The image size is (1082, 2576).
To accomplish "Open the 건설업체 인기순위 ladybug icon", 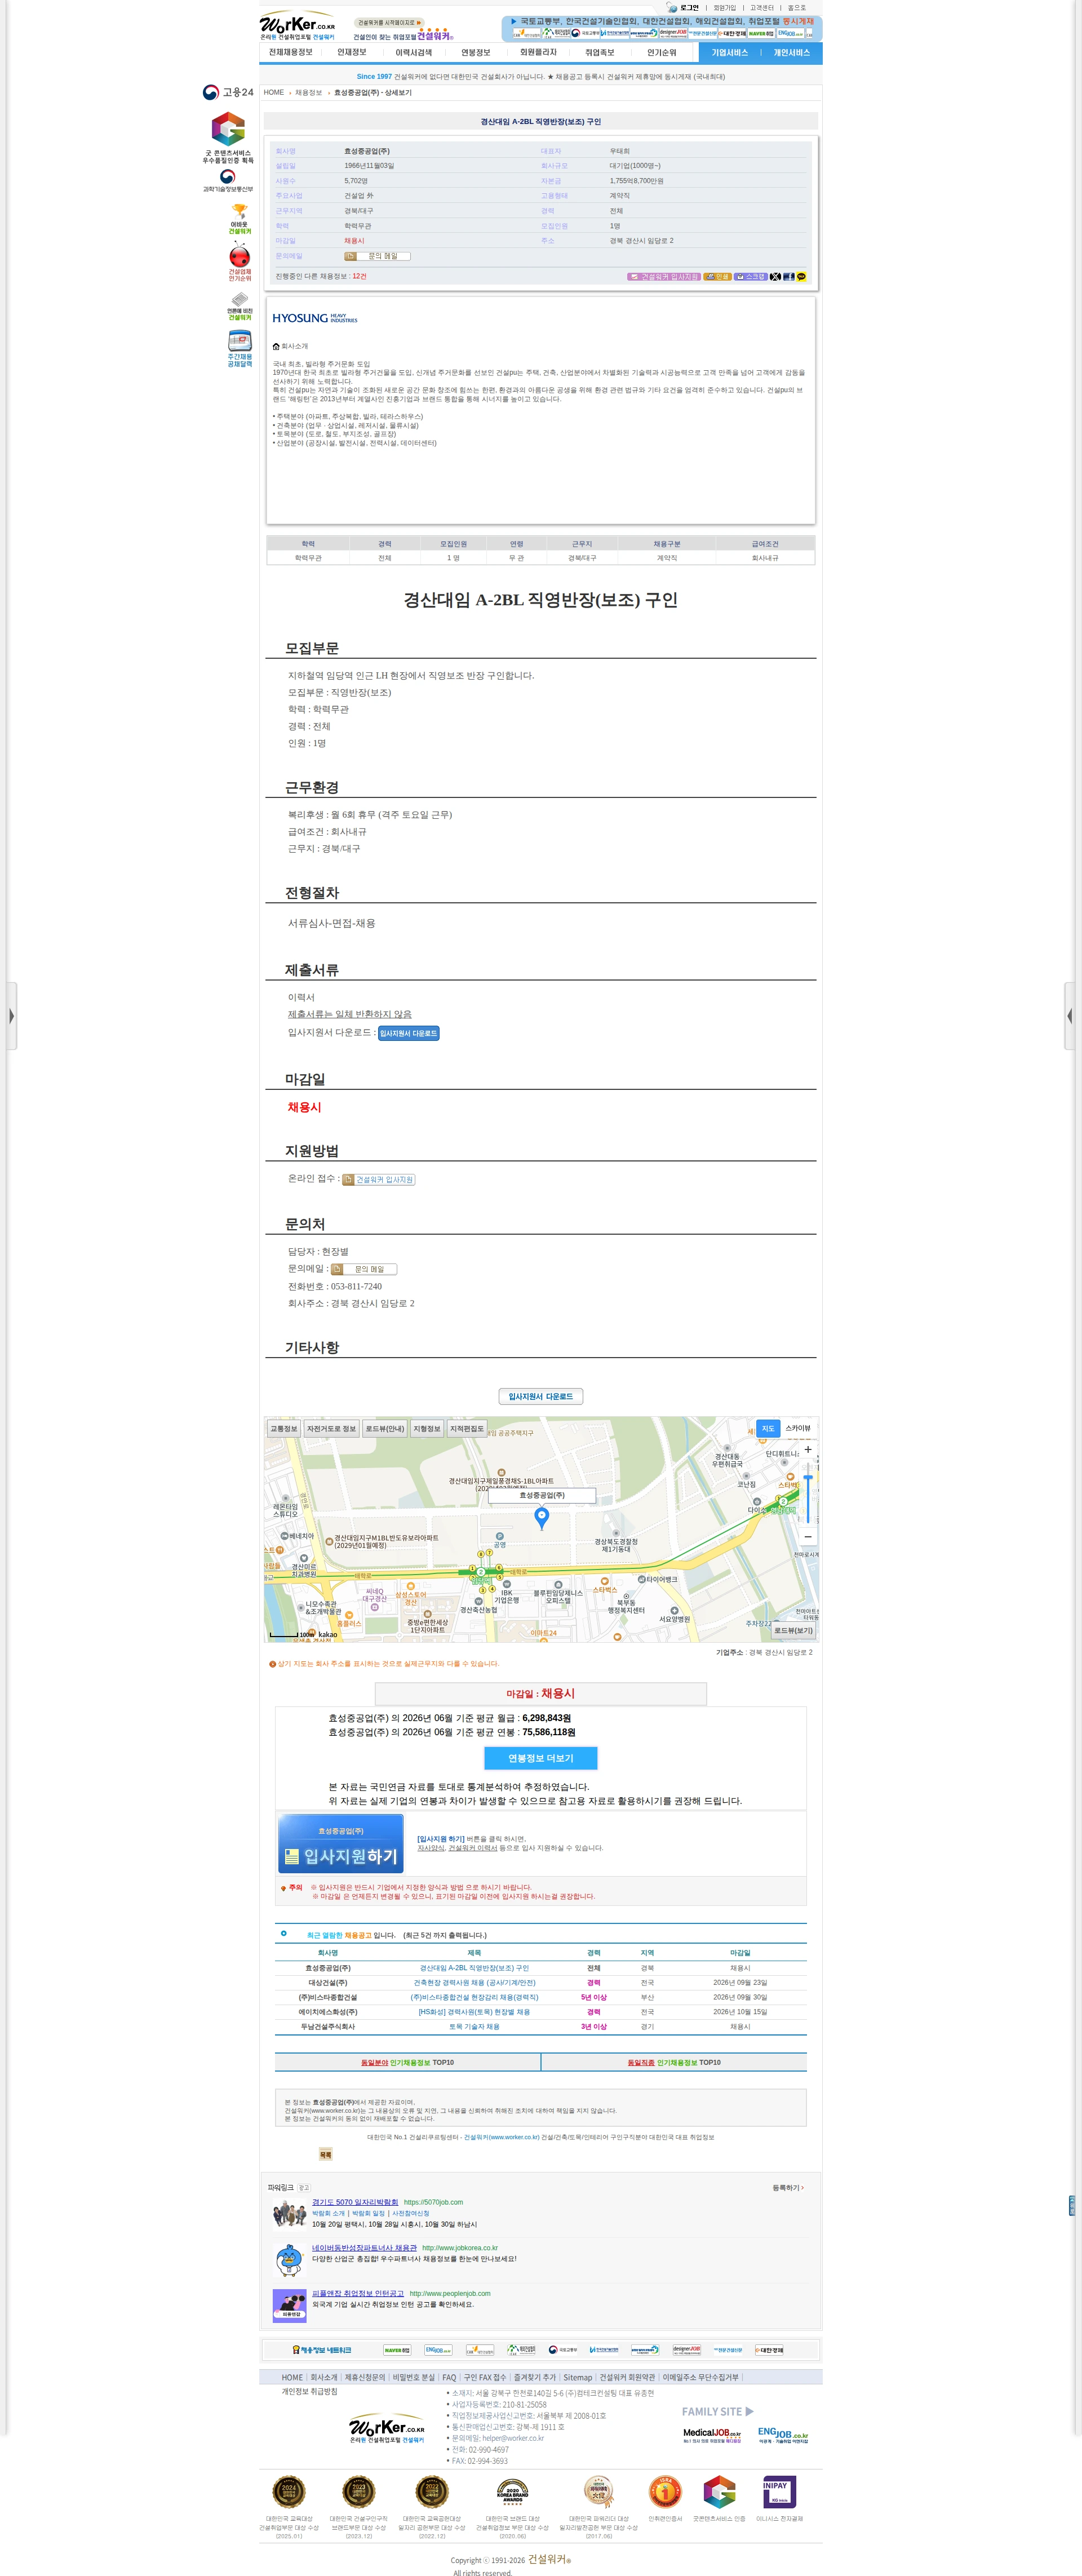I will click(240, 262).
